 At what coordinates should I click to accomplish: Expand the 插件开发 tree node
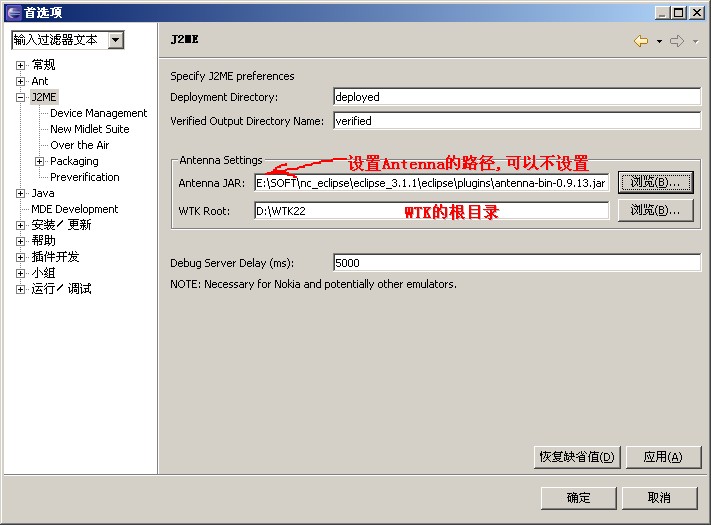click(x=20, y=258)
